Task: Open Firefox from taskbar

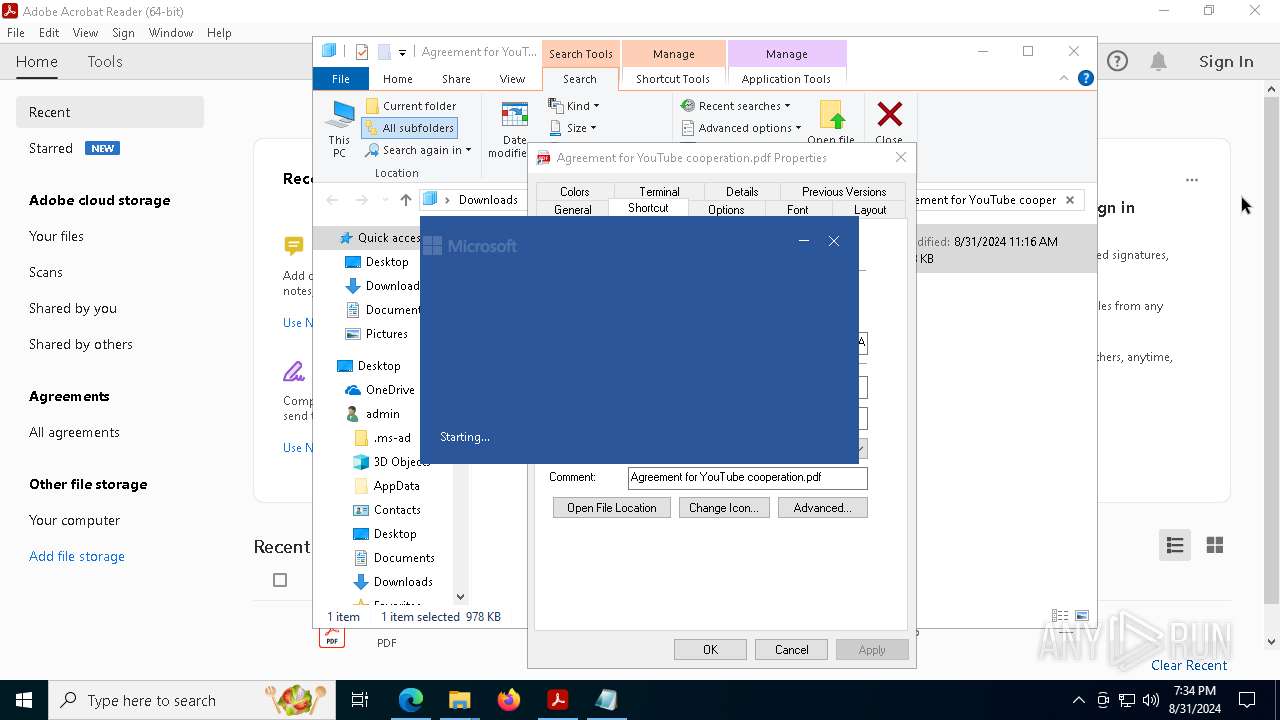Action: pos(509,700)
